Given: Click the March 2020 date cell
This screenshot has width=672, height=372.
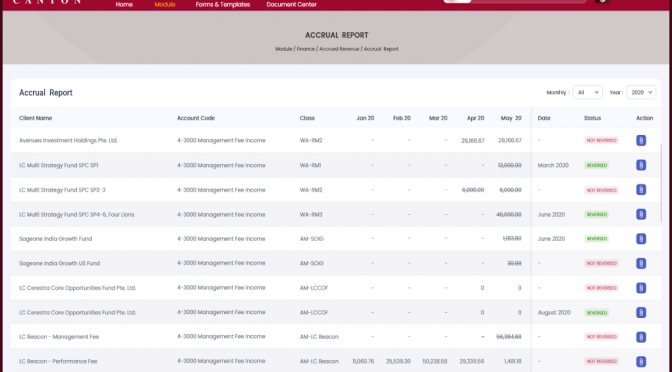Looking at the screenshot, I should pyautogui.click(x=553, y=165).
